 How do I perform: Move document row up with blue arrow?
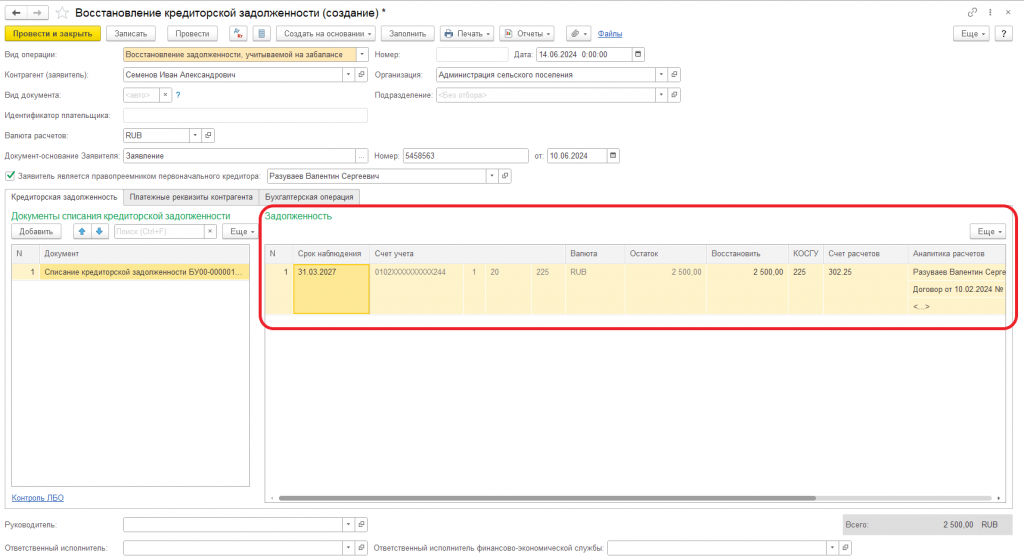click(x=82, y=231)
